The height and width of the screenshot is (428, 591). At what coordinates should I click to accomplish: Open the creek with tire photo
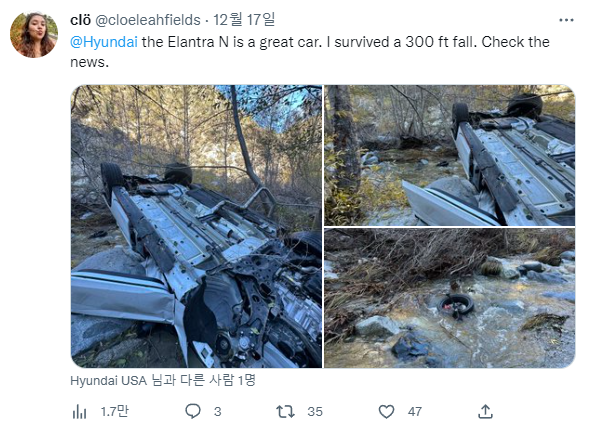450,298
